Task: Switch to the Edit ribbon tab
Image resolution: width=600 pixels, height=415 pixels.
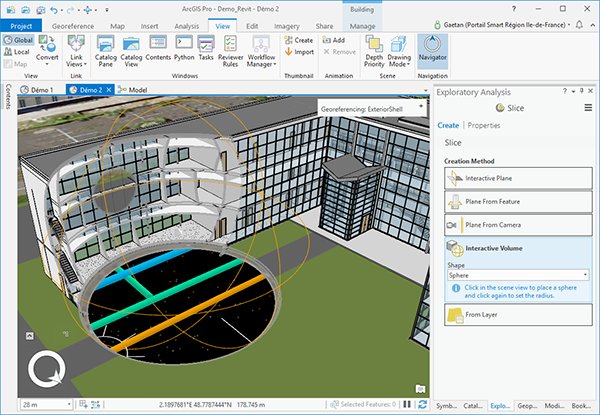Action: 252,26
